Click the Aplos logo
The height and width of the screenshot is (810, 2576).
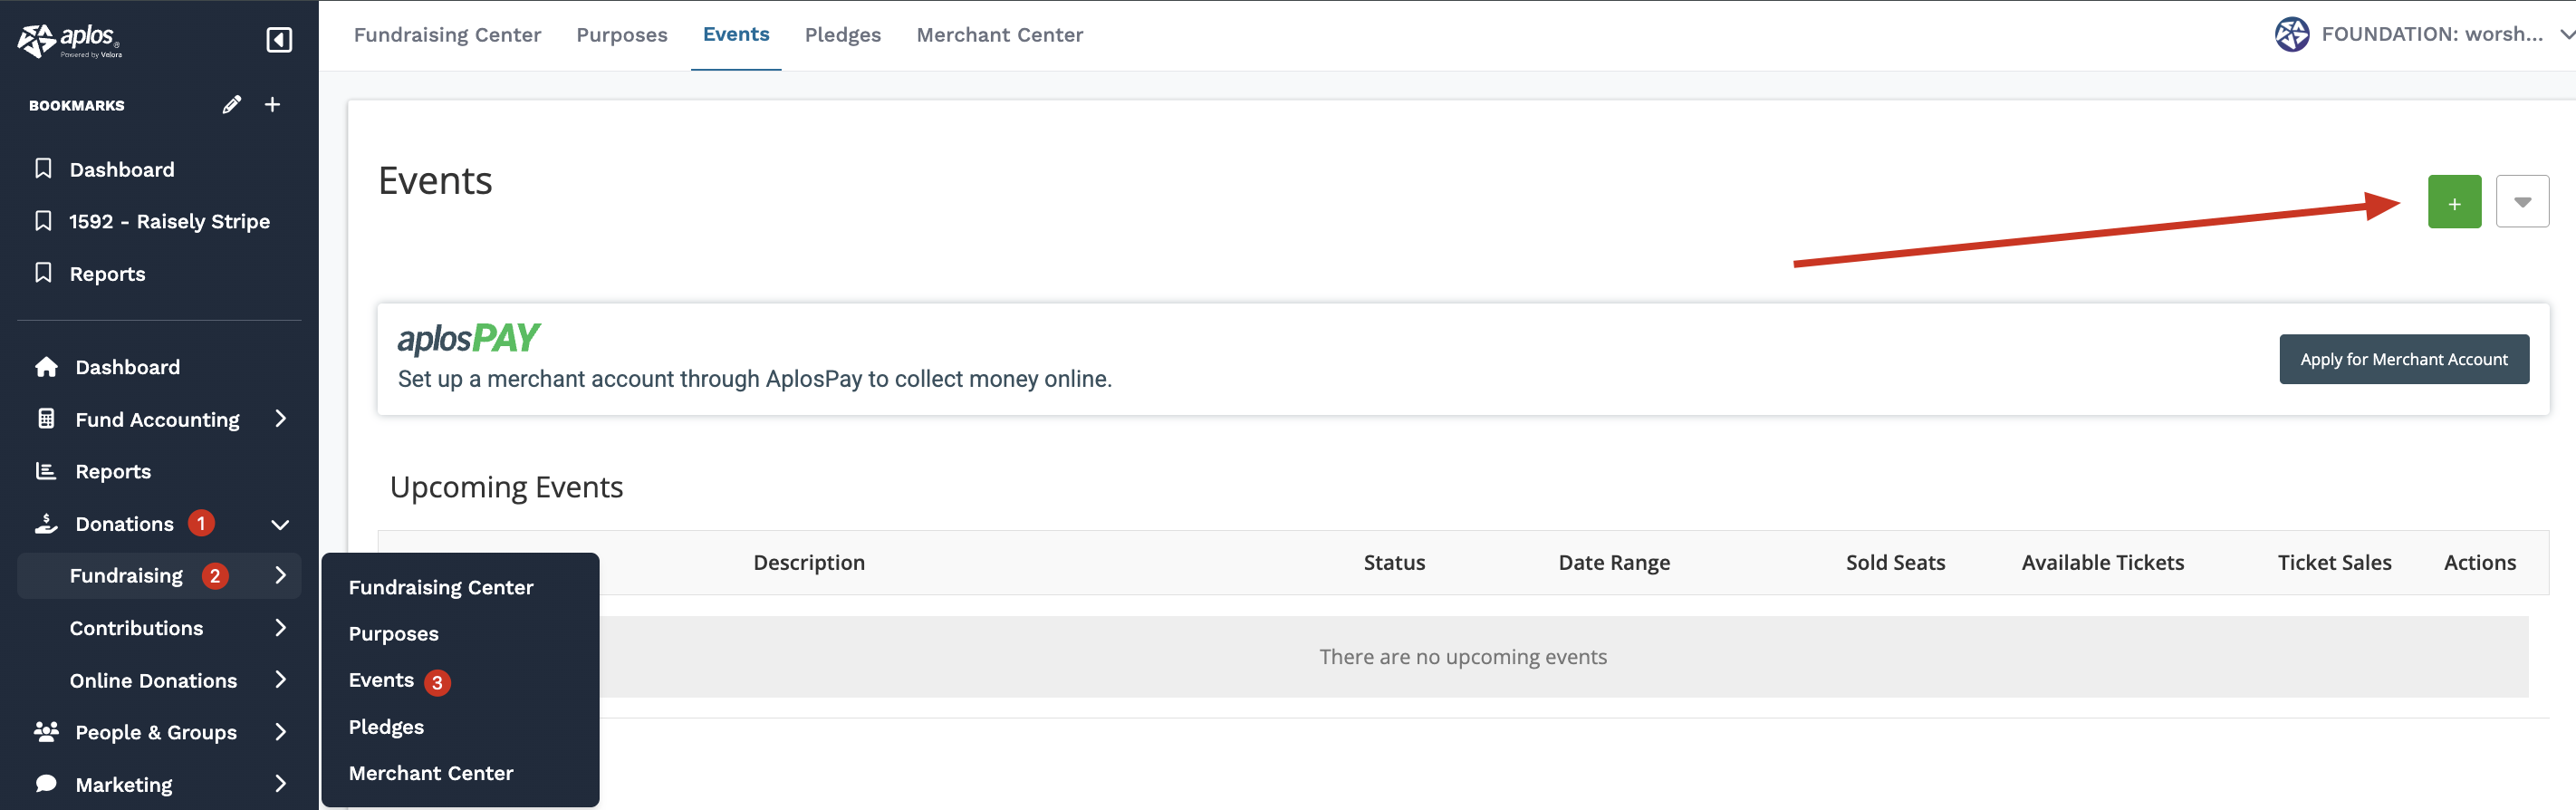pyautogui.click(x=70, y=40)
